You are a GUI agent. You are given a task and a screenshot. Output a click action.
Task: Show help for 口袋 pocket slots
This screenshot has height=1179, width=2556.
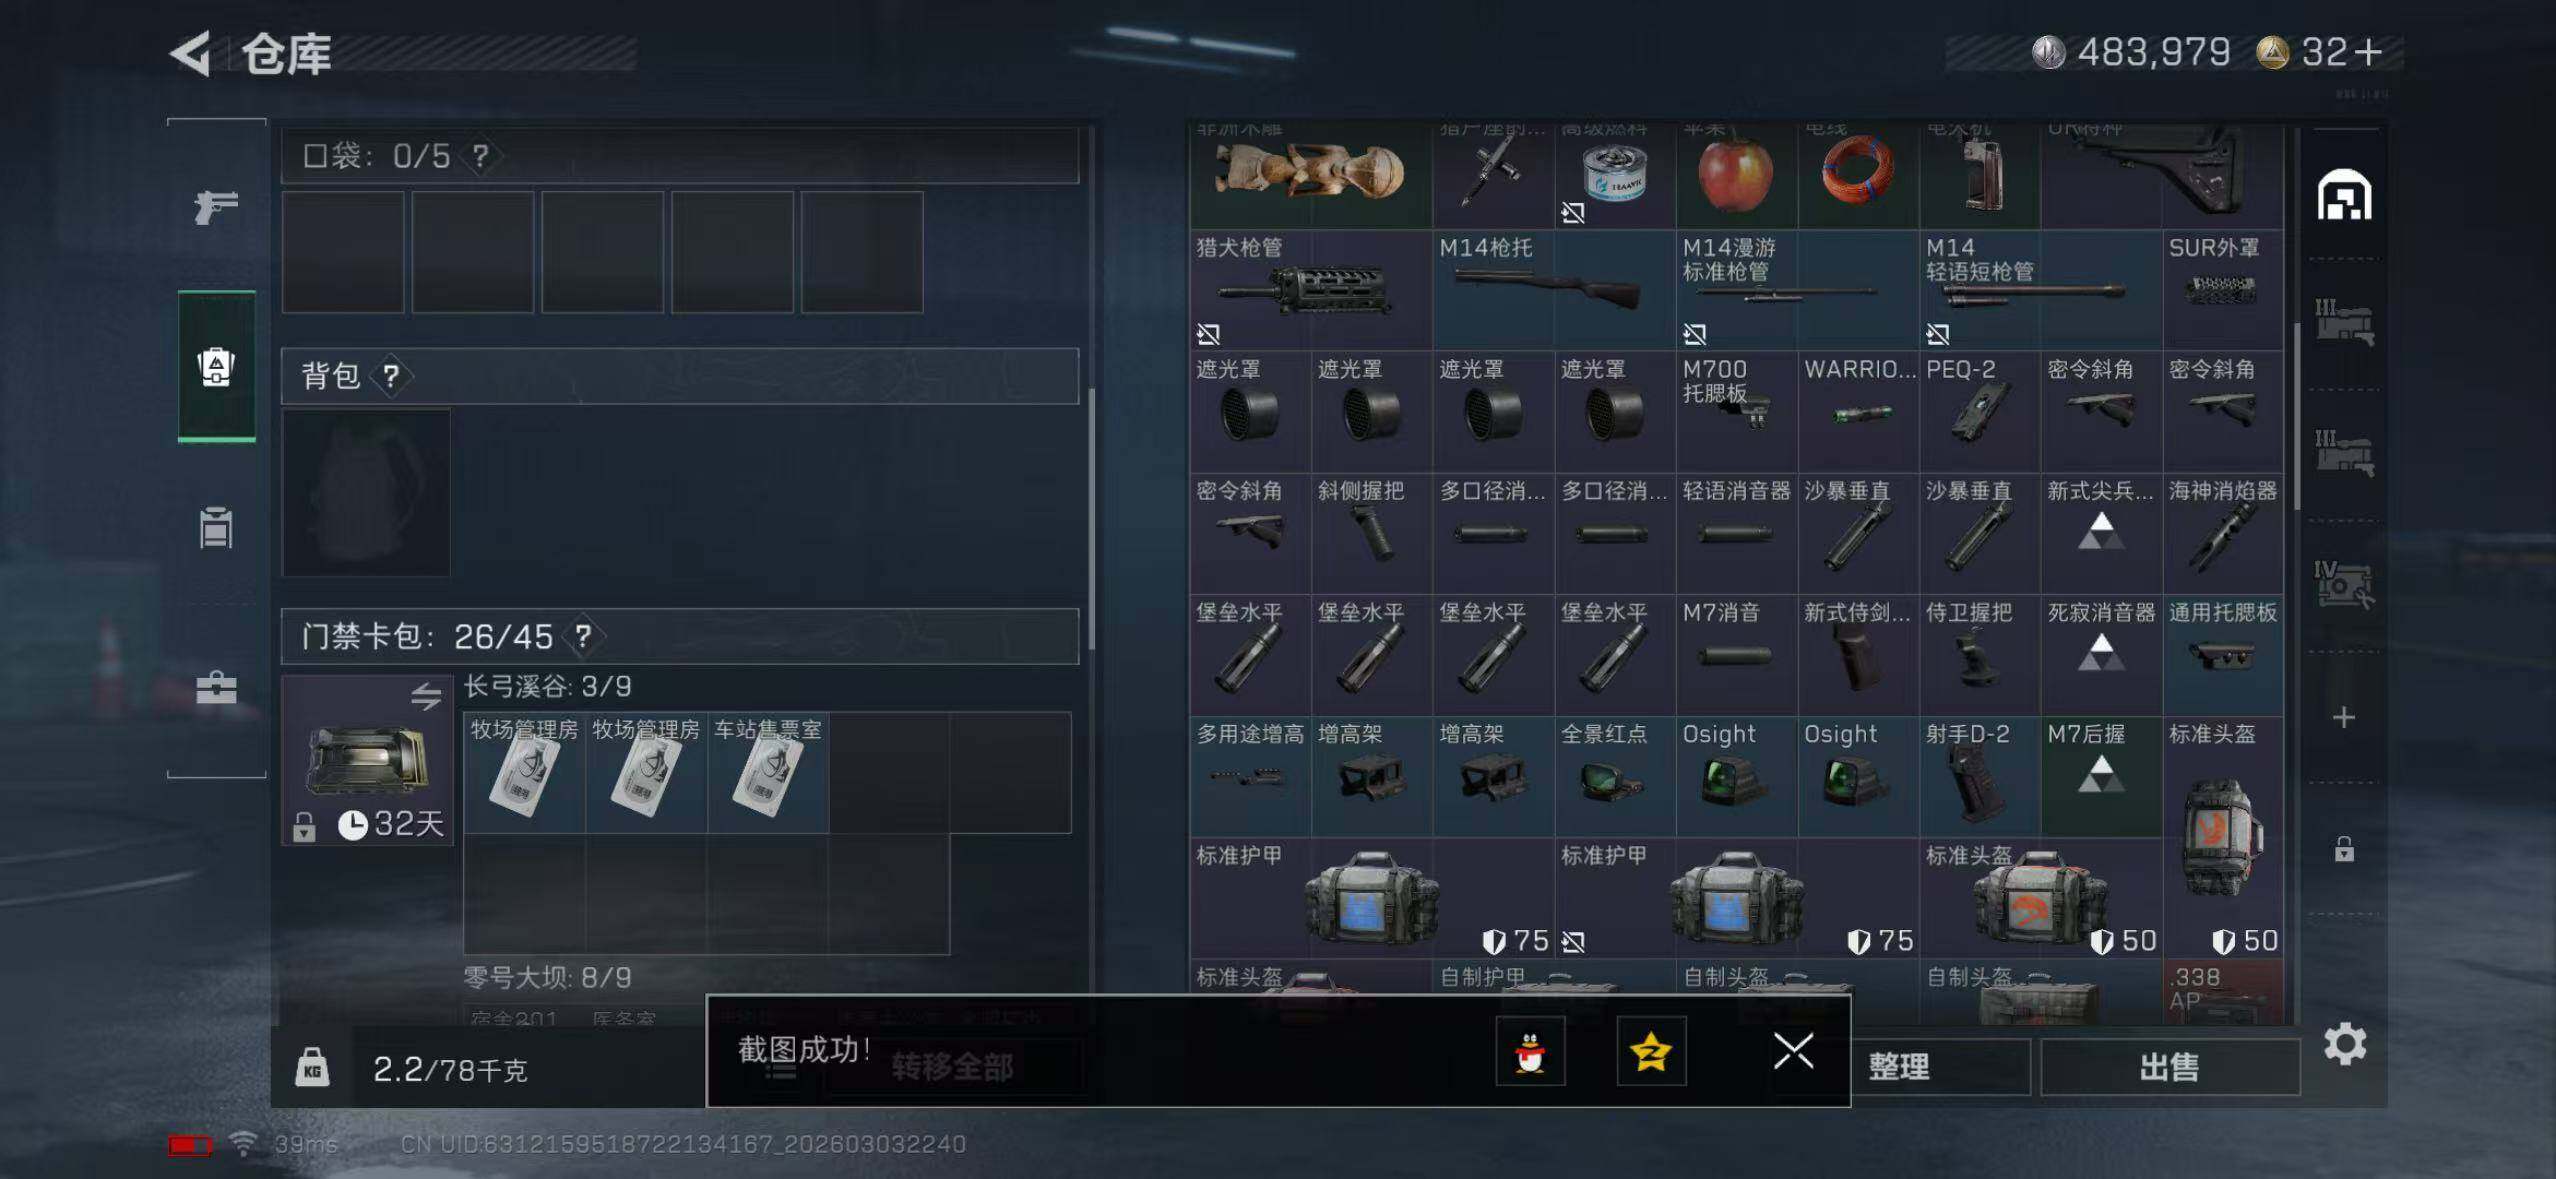pyautogui.click(x=481, y=156)
